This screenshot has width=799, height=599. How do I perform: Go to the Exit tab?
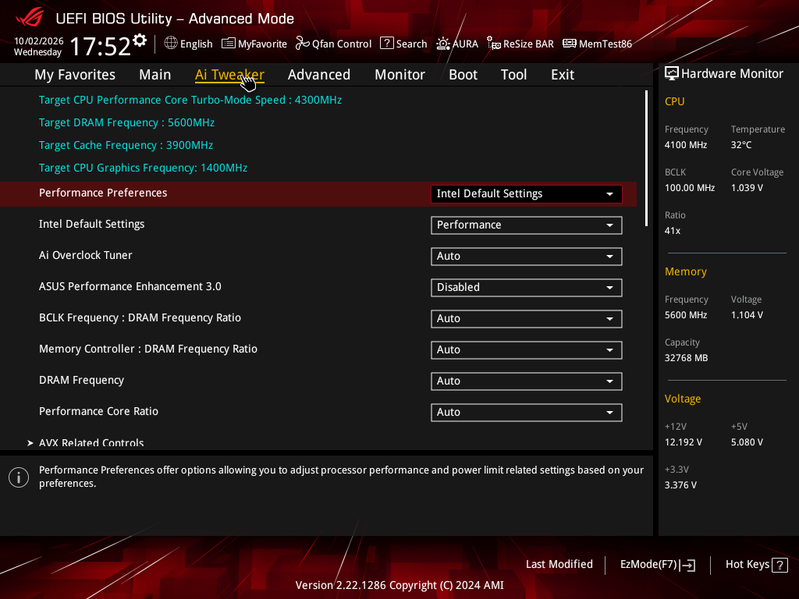pos(563,75)
